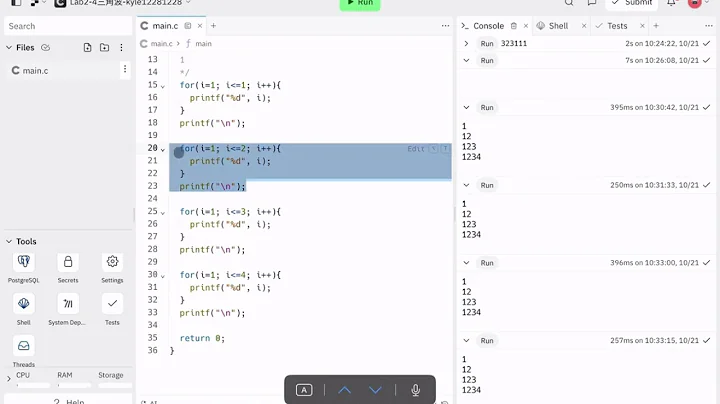Screen dimensions: 720x404
Task: Click the Run badge of 10:33:15 entry
Action: tap(487, 340)
